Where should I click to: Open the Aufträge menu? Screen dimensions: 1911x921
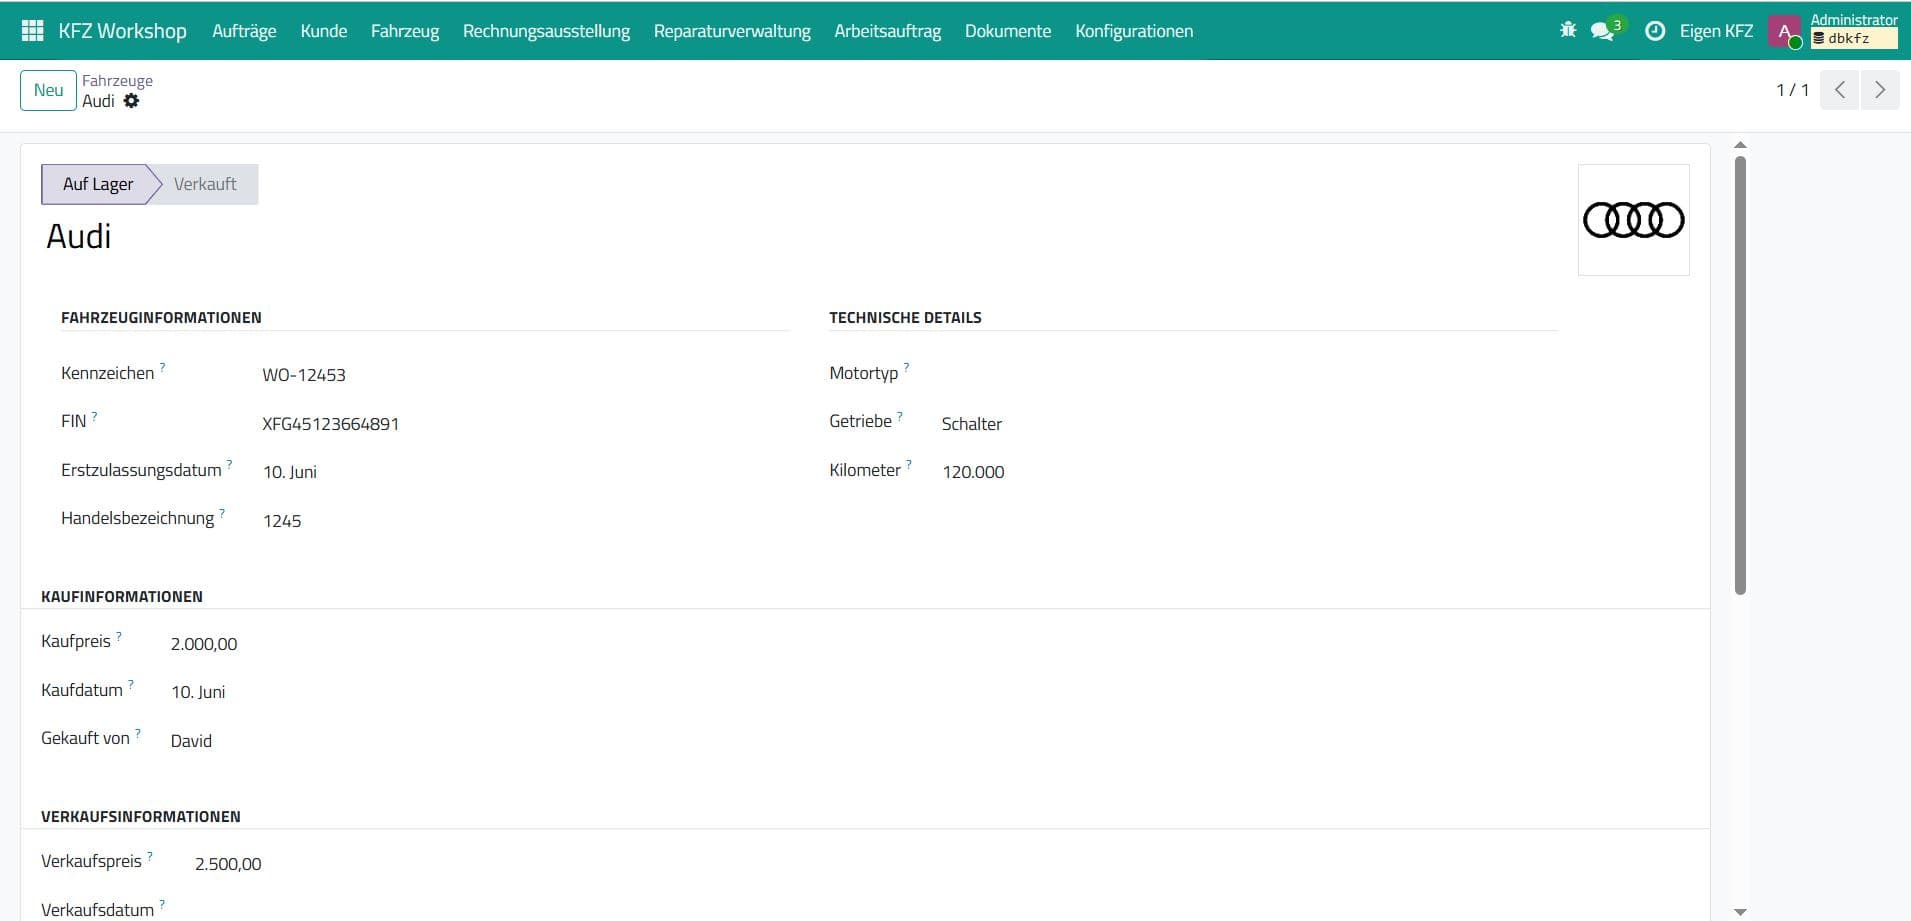coord(244,31)
